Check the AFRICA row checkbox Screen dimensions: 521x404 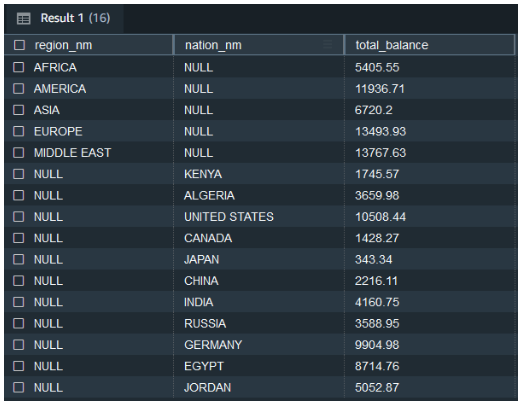click(x=19, y=67)
